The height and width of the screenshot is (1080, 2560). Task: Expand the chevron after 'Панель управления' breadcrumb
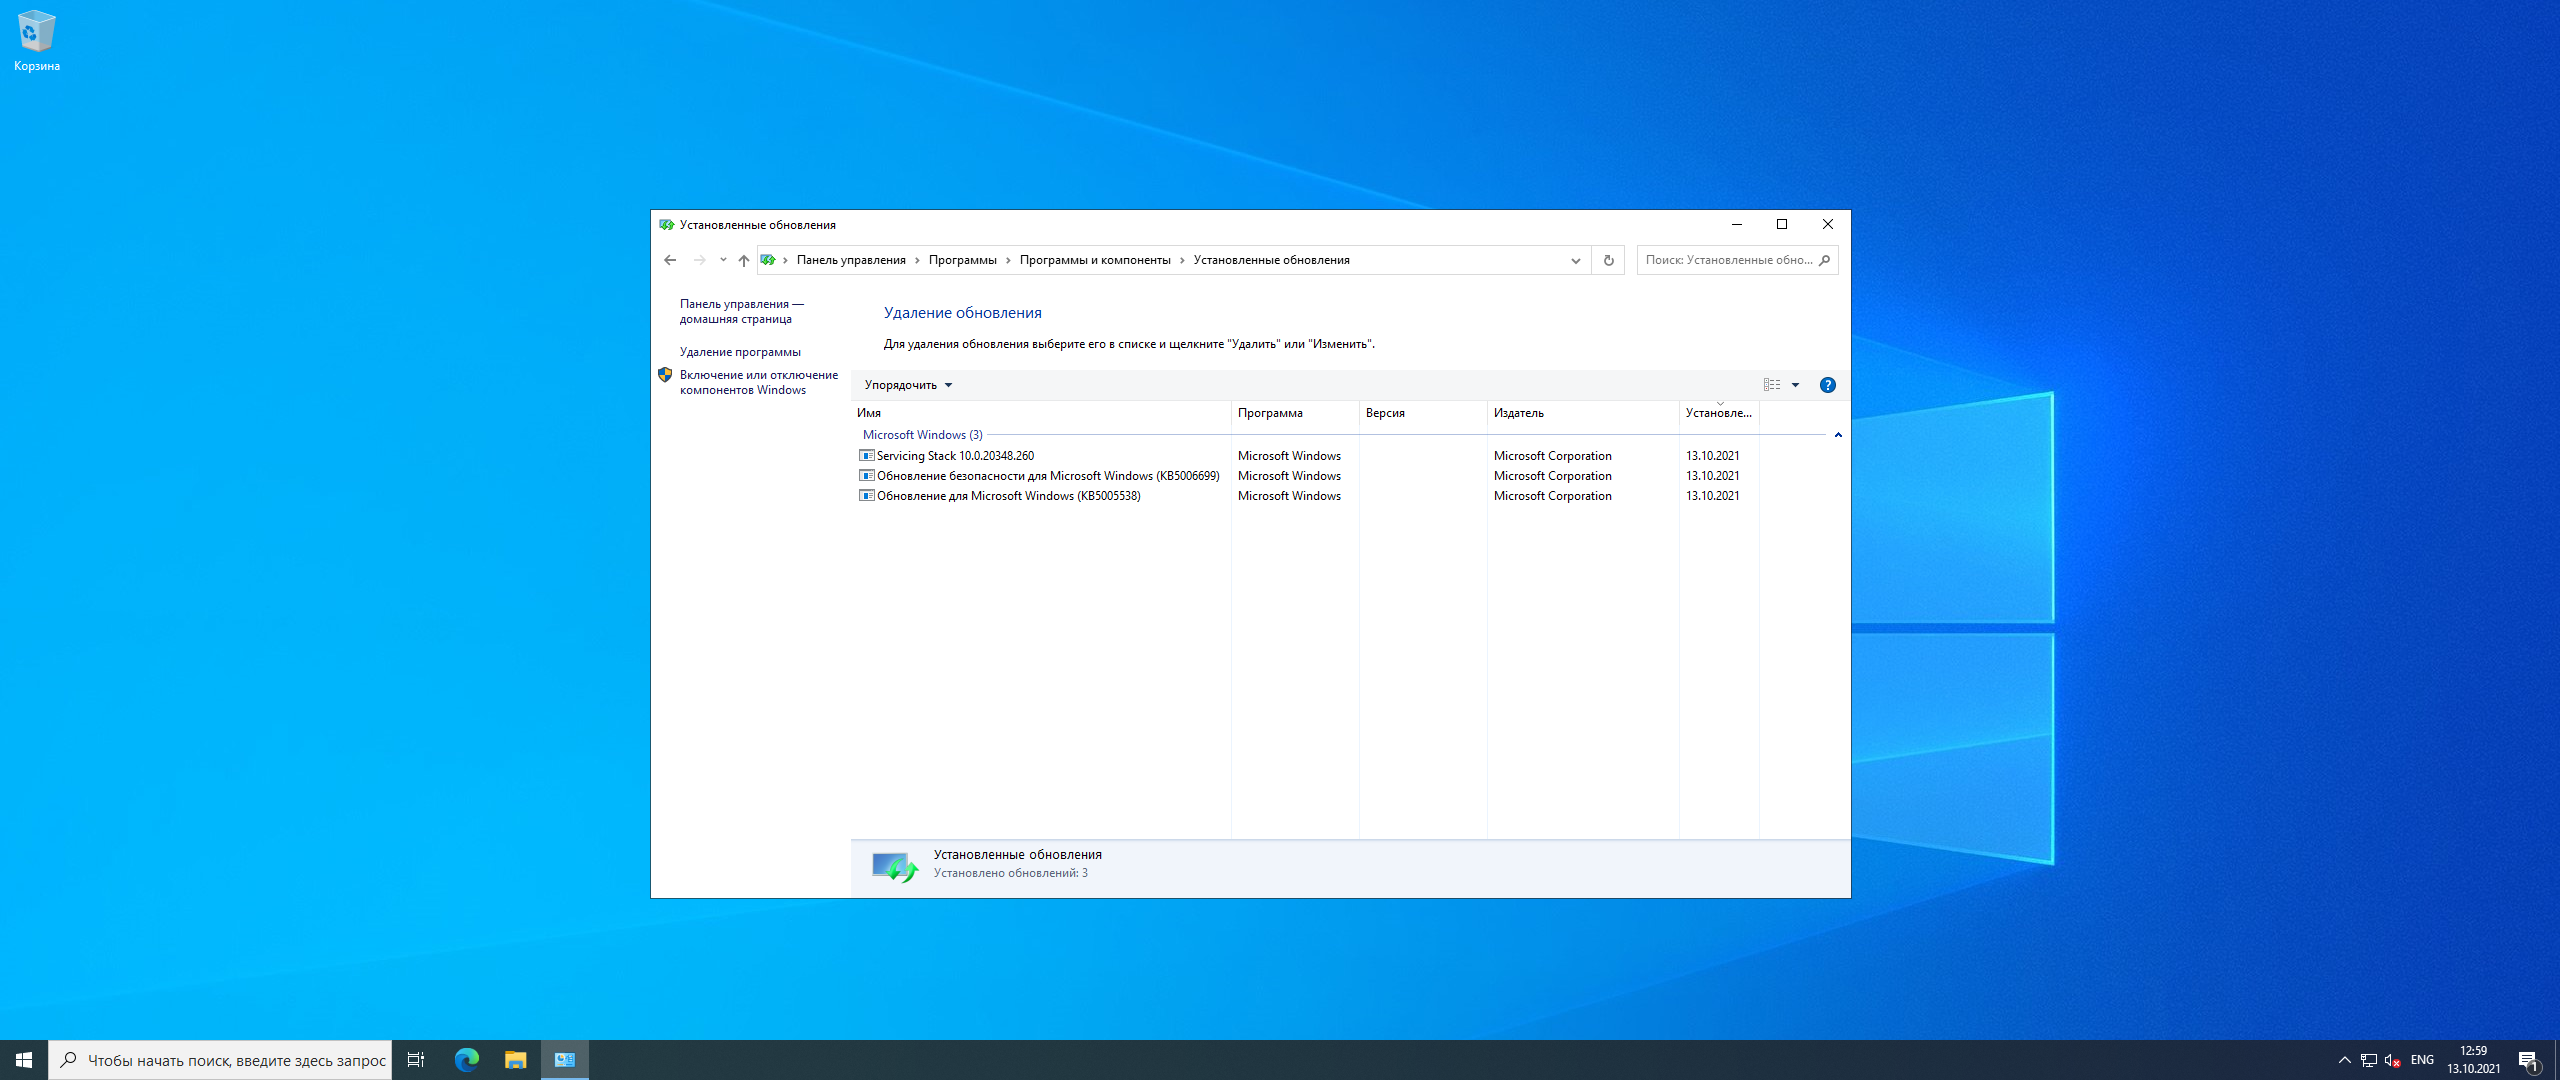(917, 260)
